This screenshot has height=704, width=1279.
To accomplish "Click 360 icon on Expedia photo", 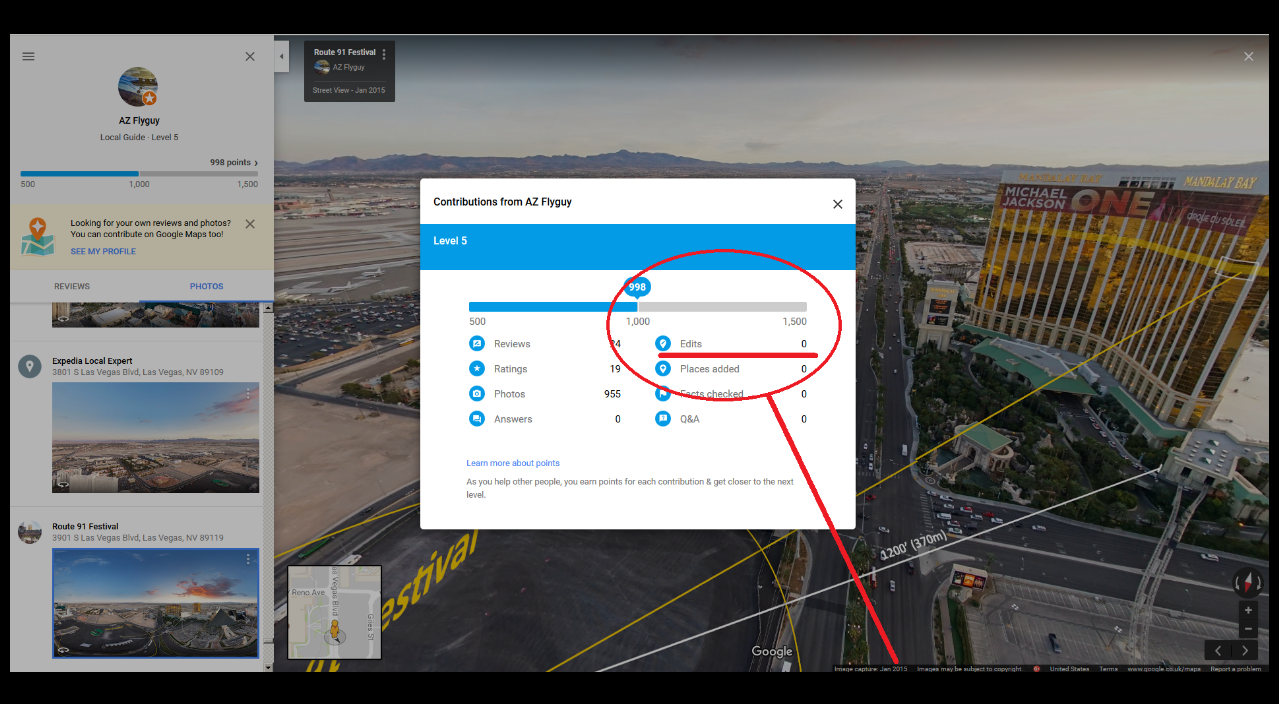I will [x=63, y=484].
